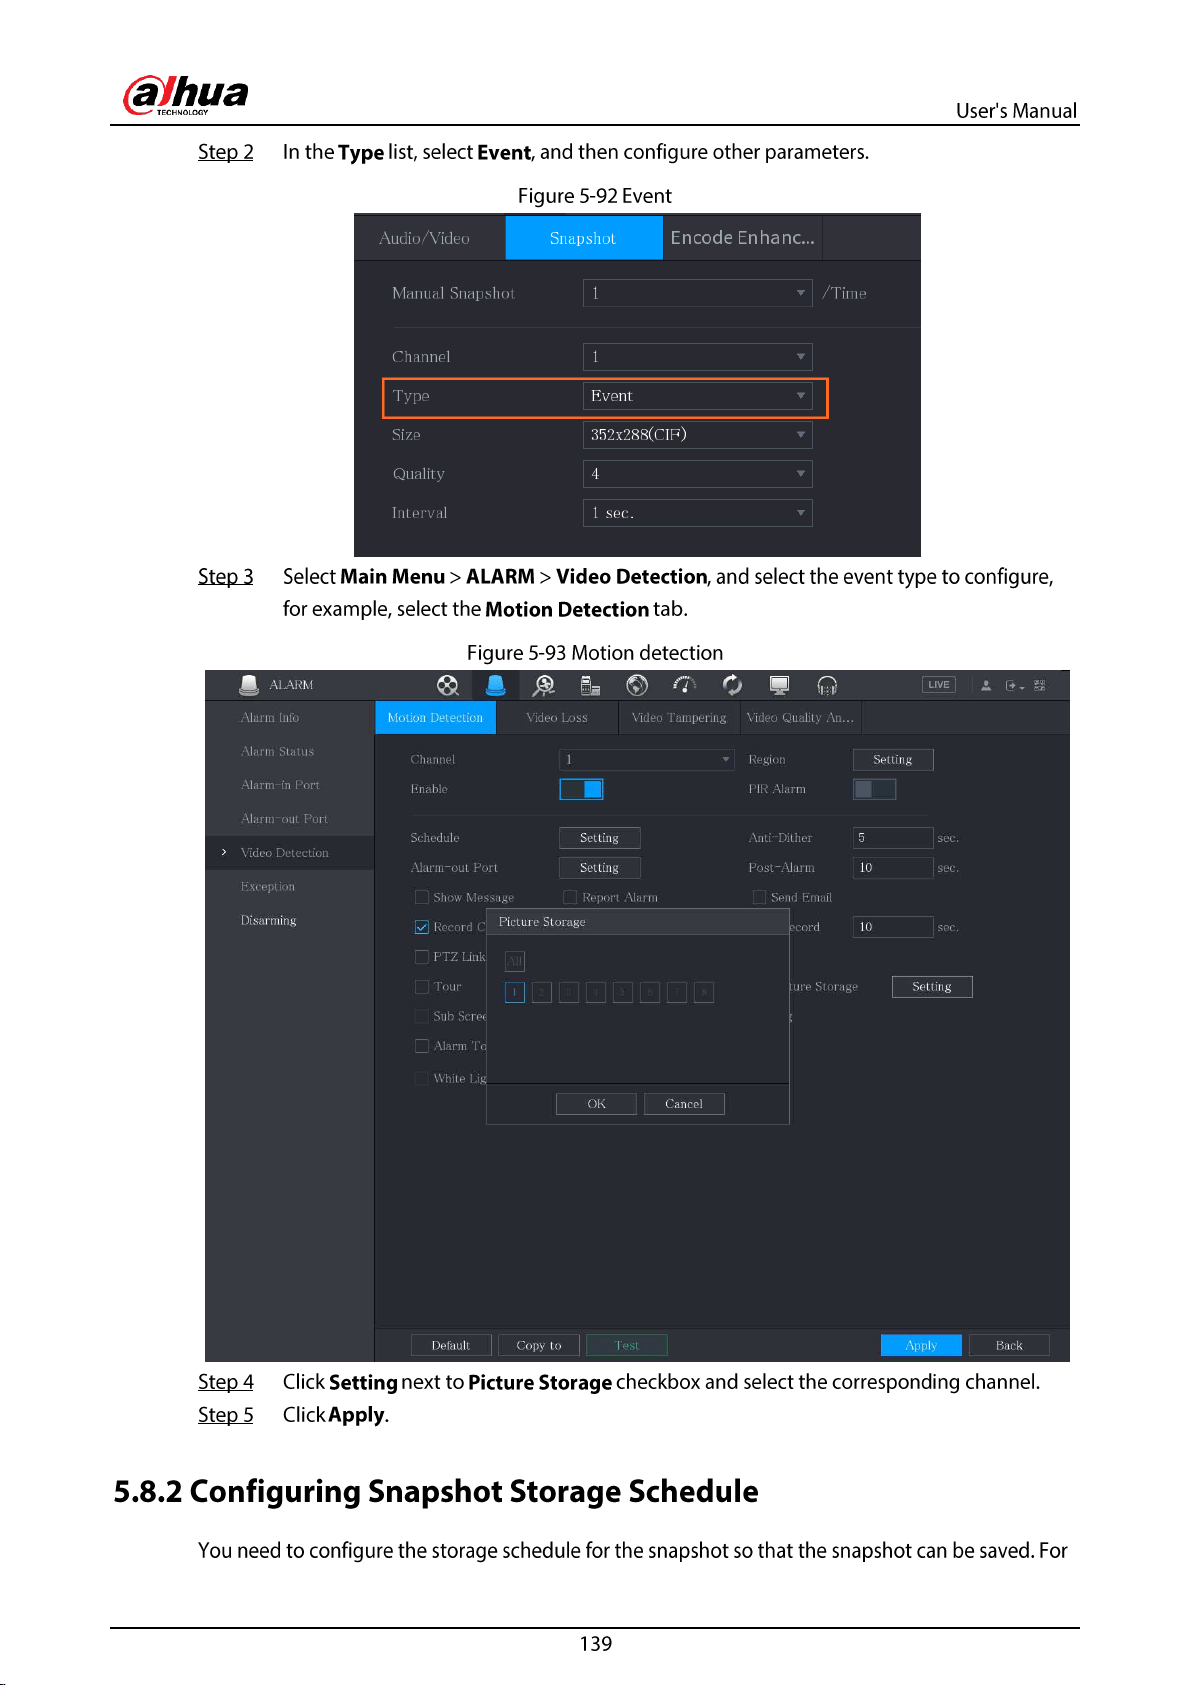Click OK in Picture Storage dialog
This screenshot has width=1192, height=1685.
596,1104
